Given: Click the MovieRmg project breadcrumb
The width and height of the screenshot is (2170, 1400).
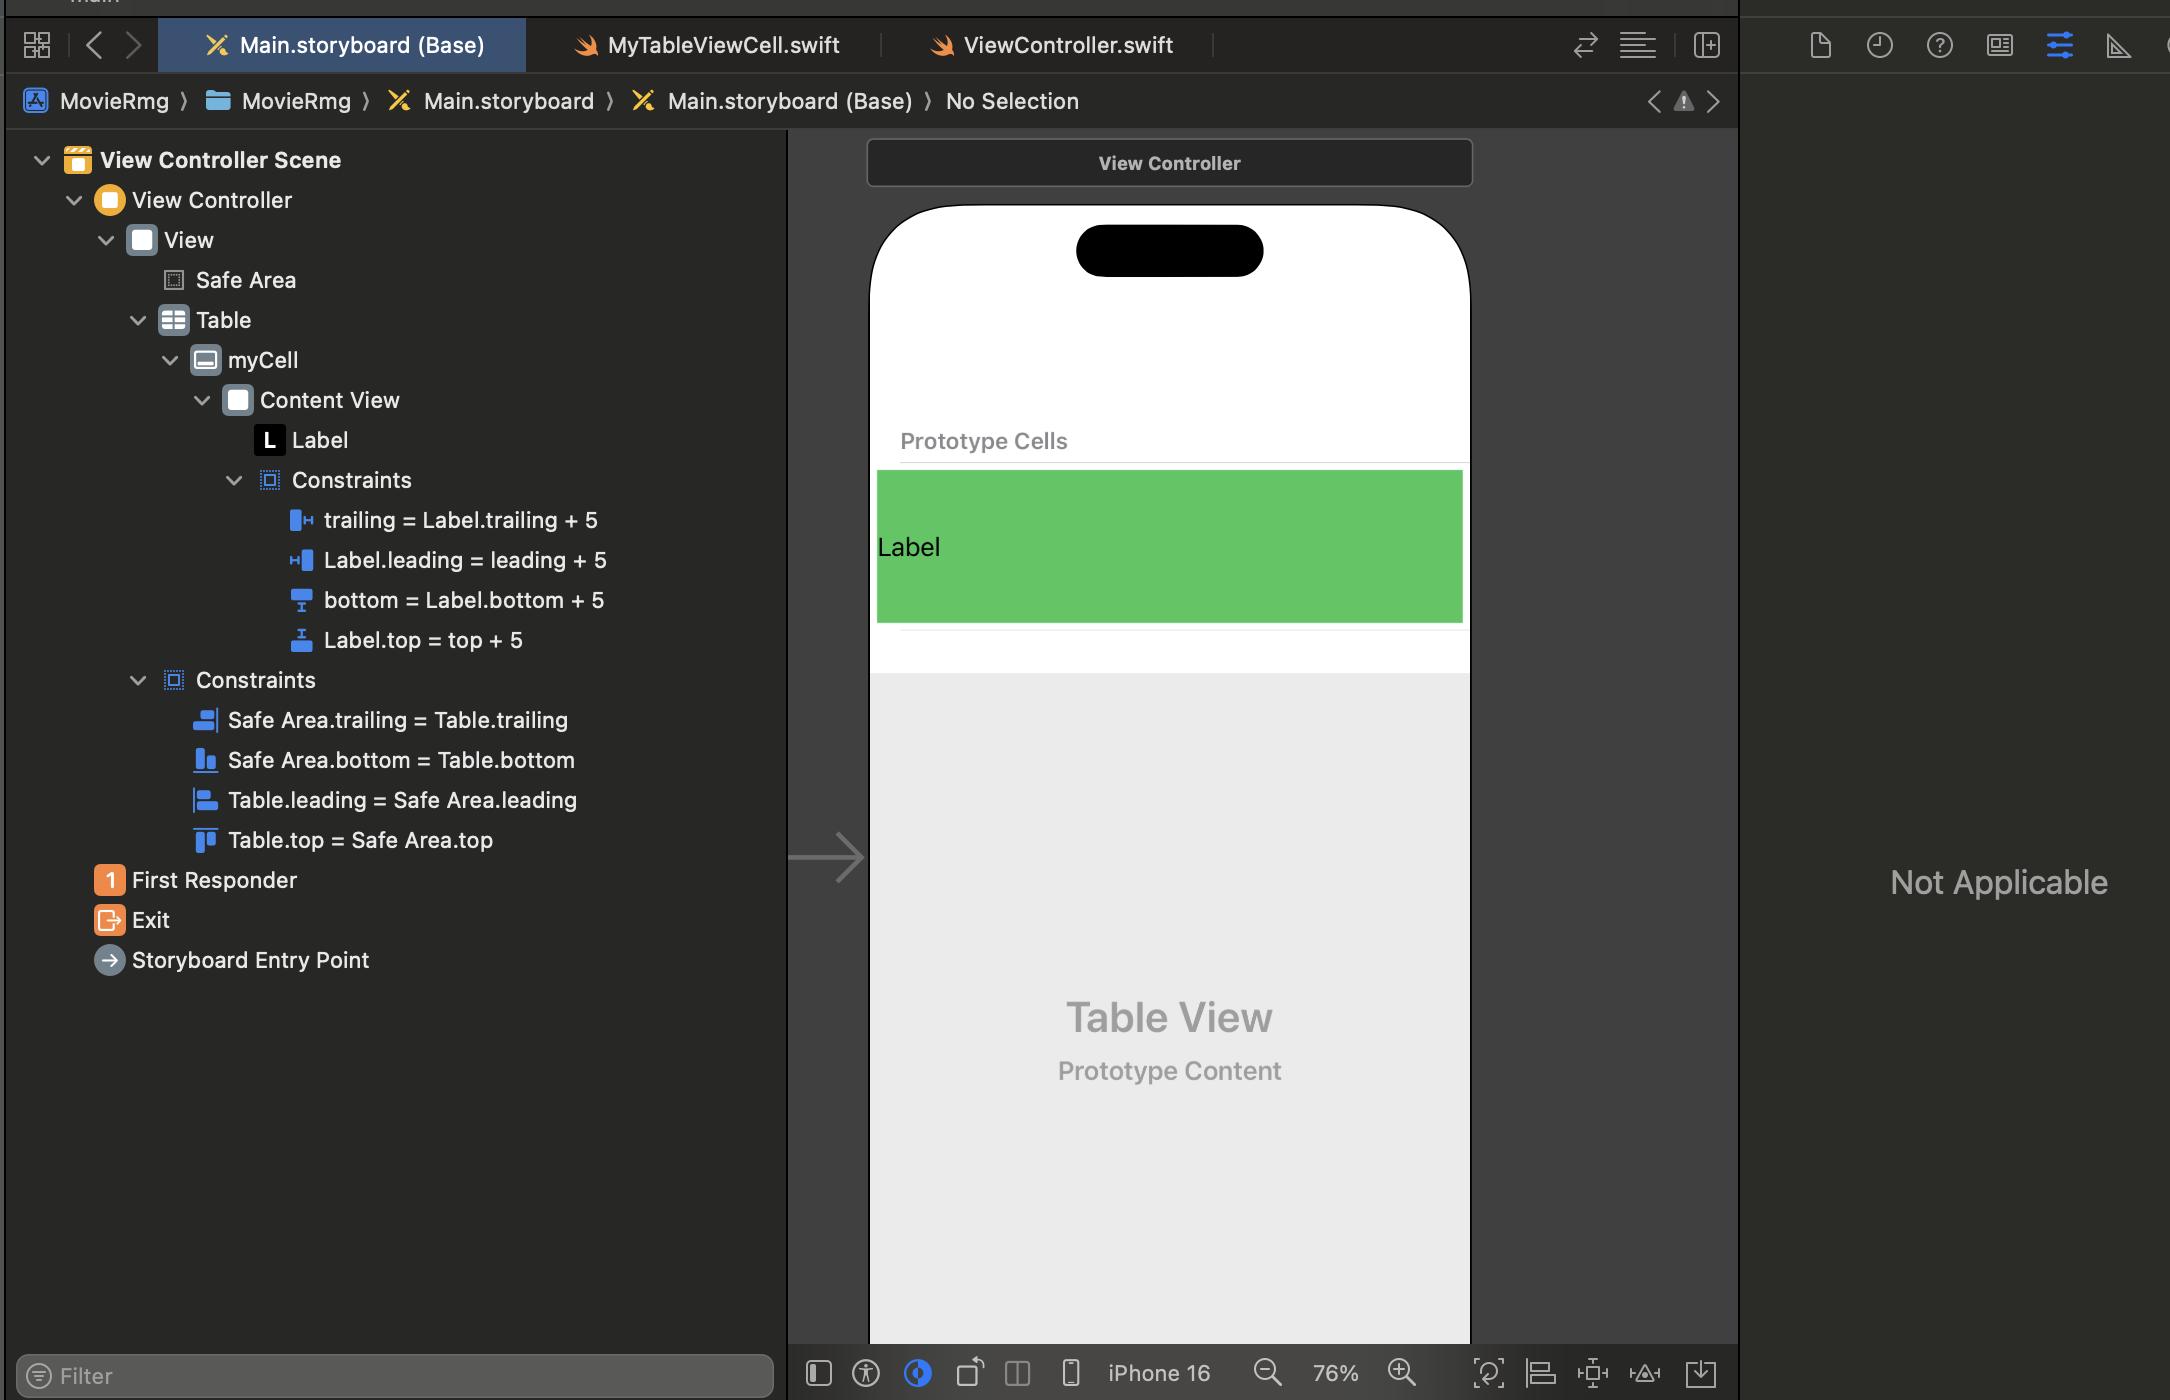Looking at the screenshot, I should pyautogui.click(x=96, y=101).
